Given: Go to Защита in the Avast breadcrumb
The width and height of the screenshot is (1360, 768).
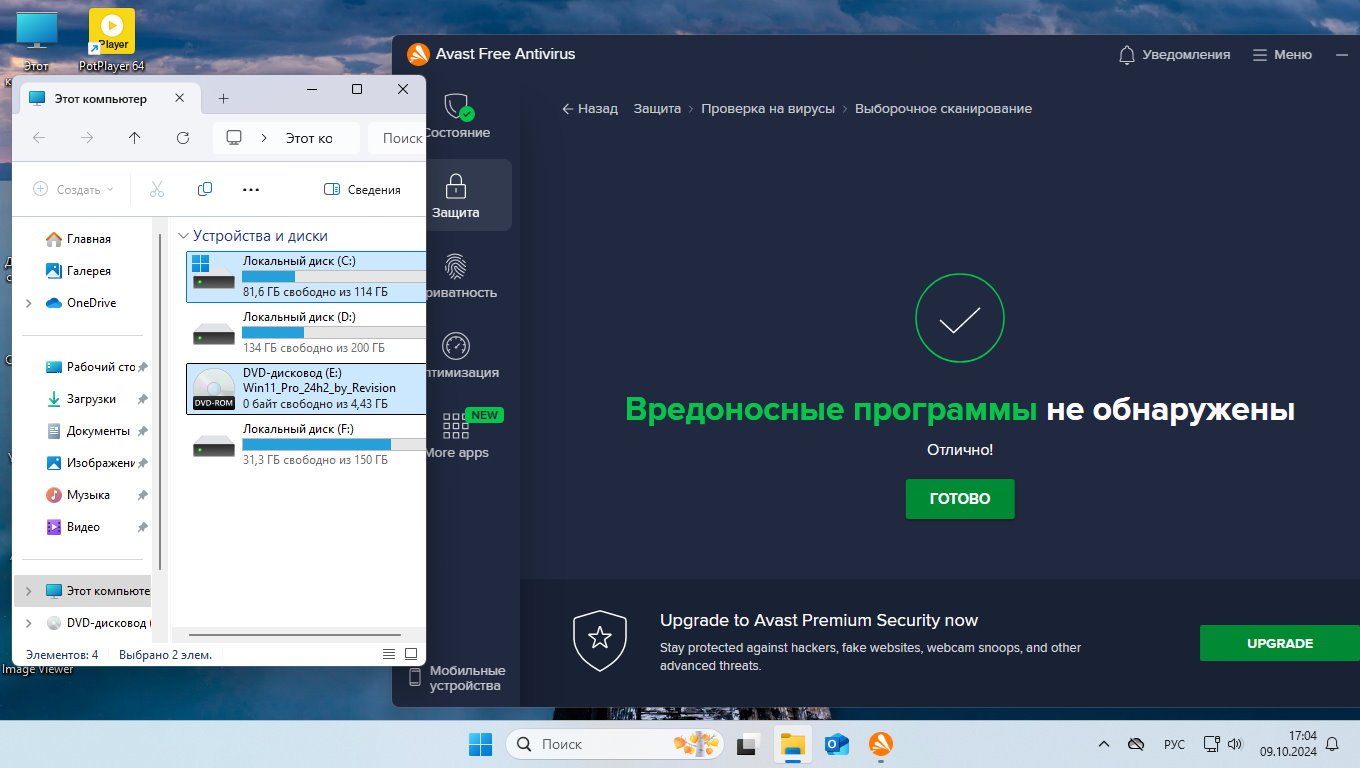Looking at the screenshot, I should click(x=657, y=108).
